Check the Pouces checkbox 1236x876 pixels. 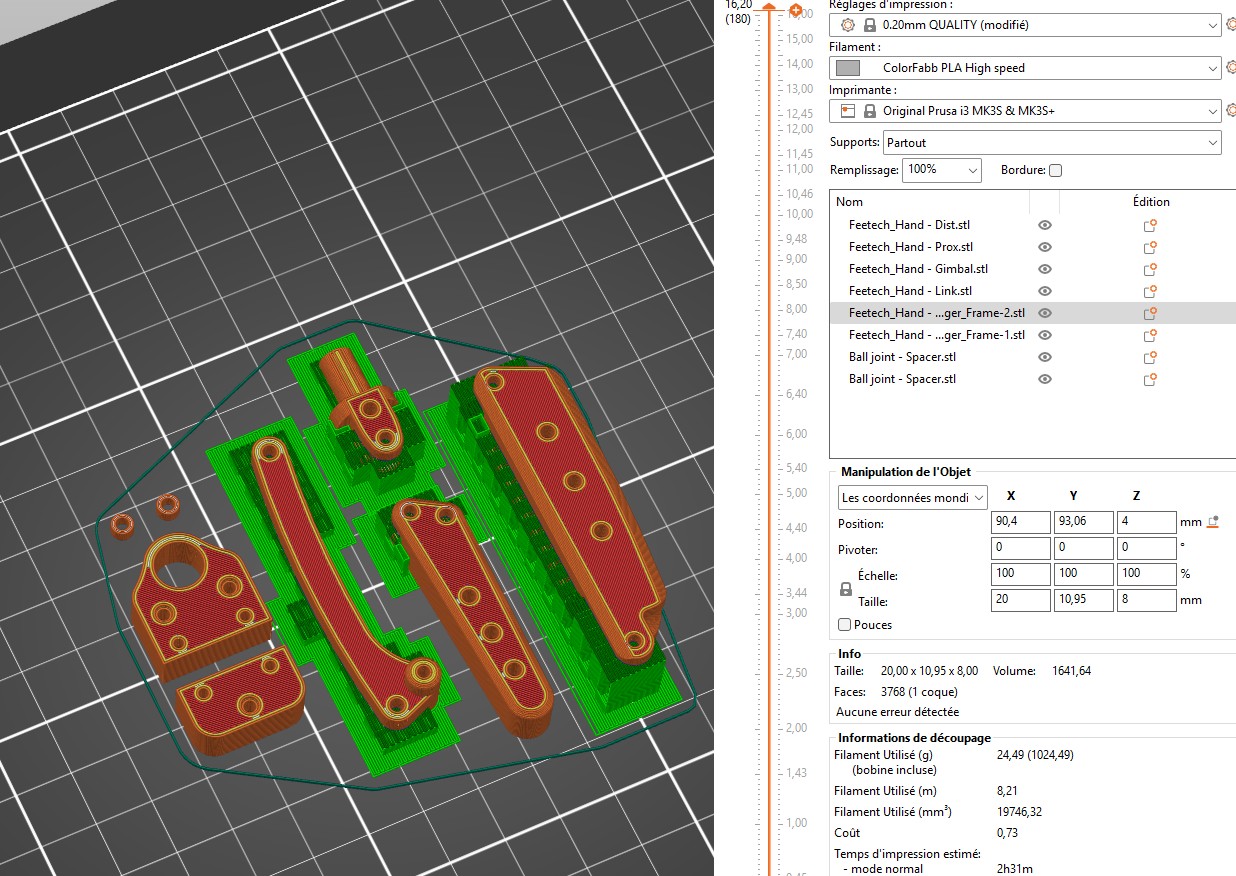coord(845,625)
